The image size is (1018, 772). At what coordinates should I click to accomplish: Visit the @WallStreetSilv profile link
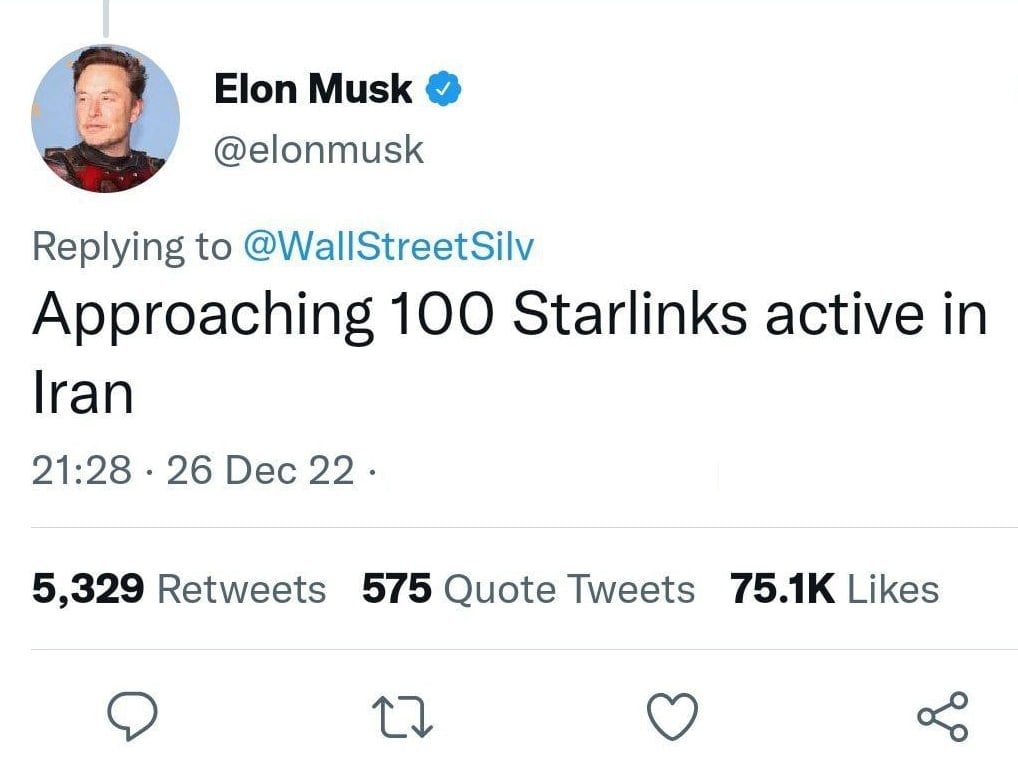[389, 247]
